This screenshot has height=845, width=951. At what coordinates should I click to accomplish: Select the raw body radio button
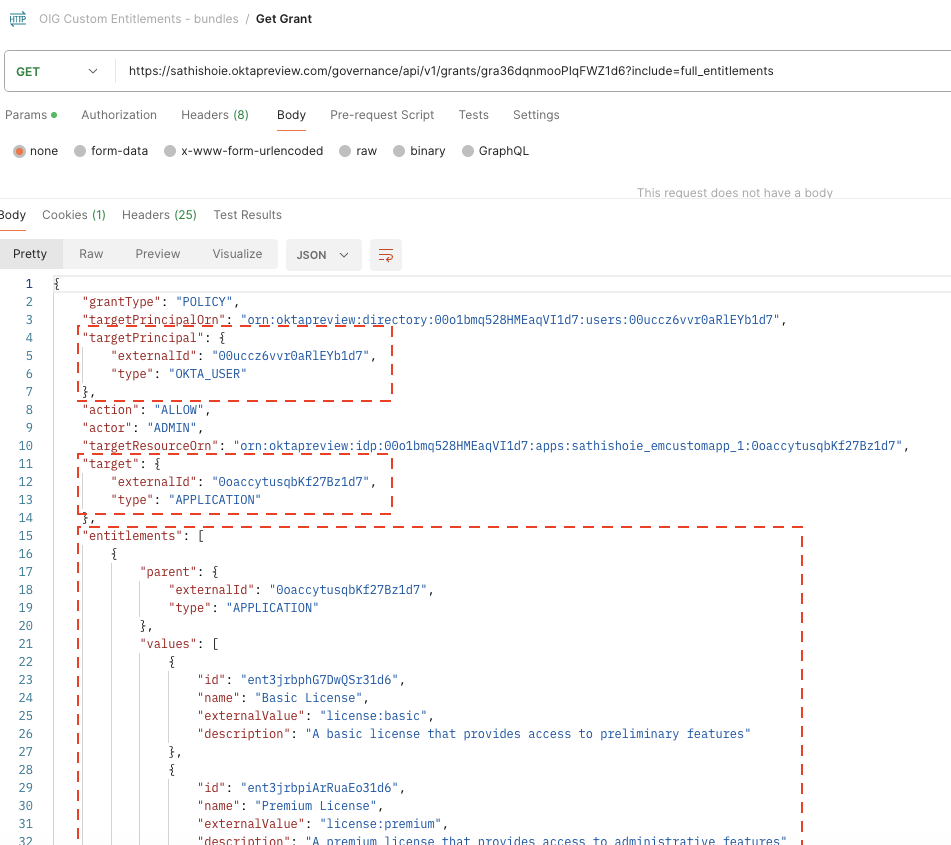(345, 151)
